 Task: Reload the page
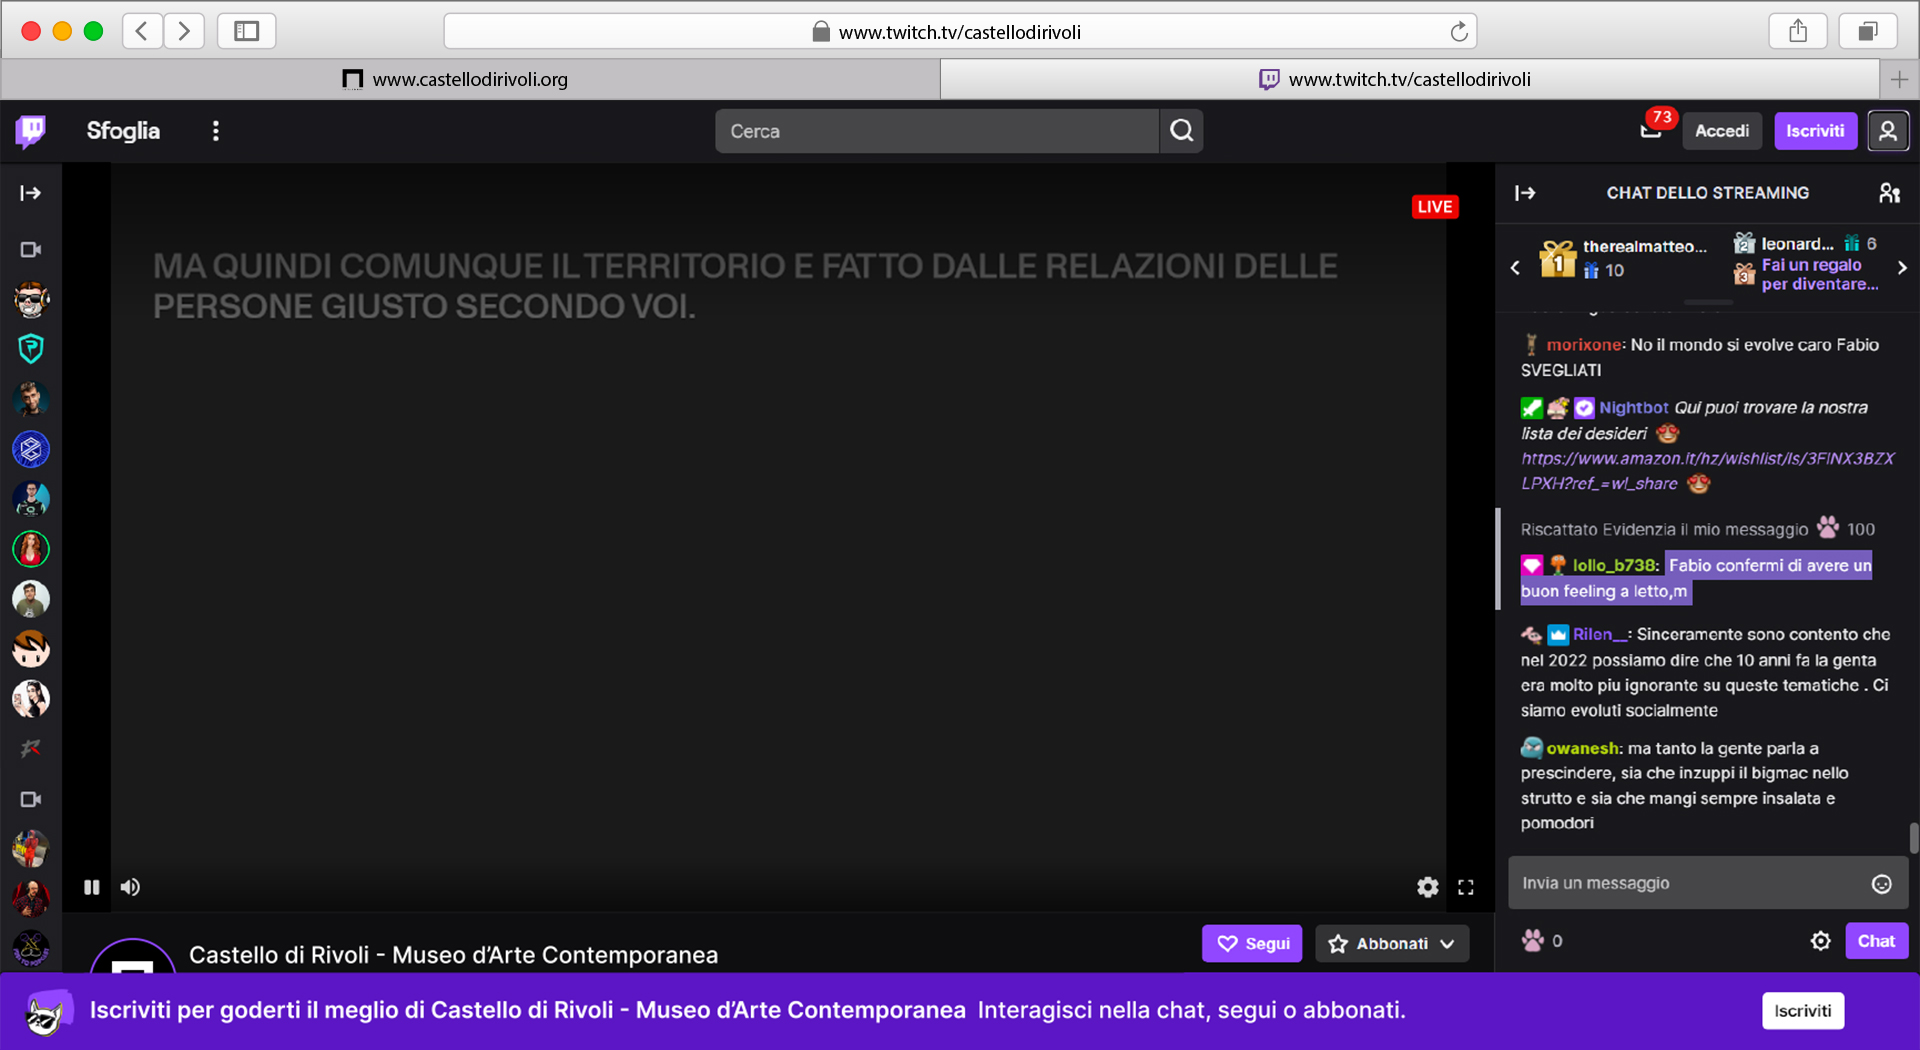[x=1459, y=32]
